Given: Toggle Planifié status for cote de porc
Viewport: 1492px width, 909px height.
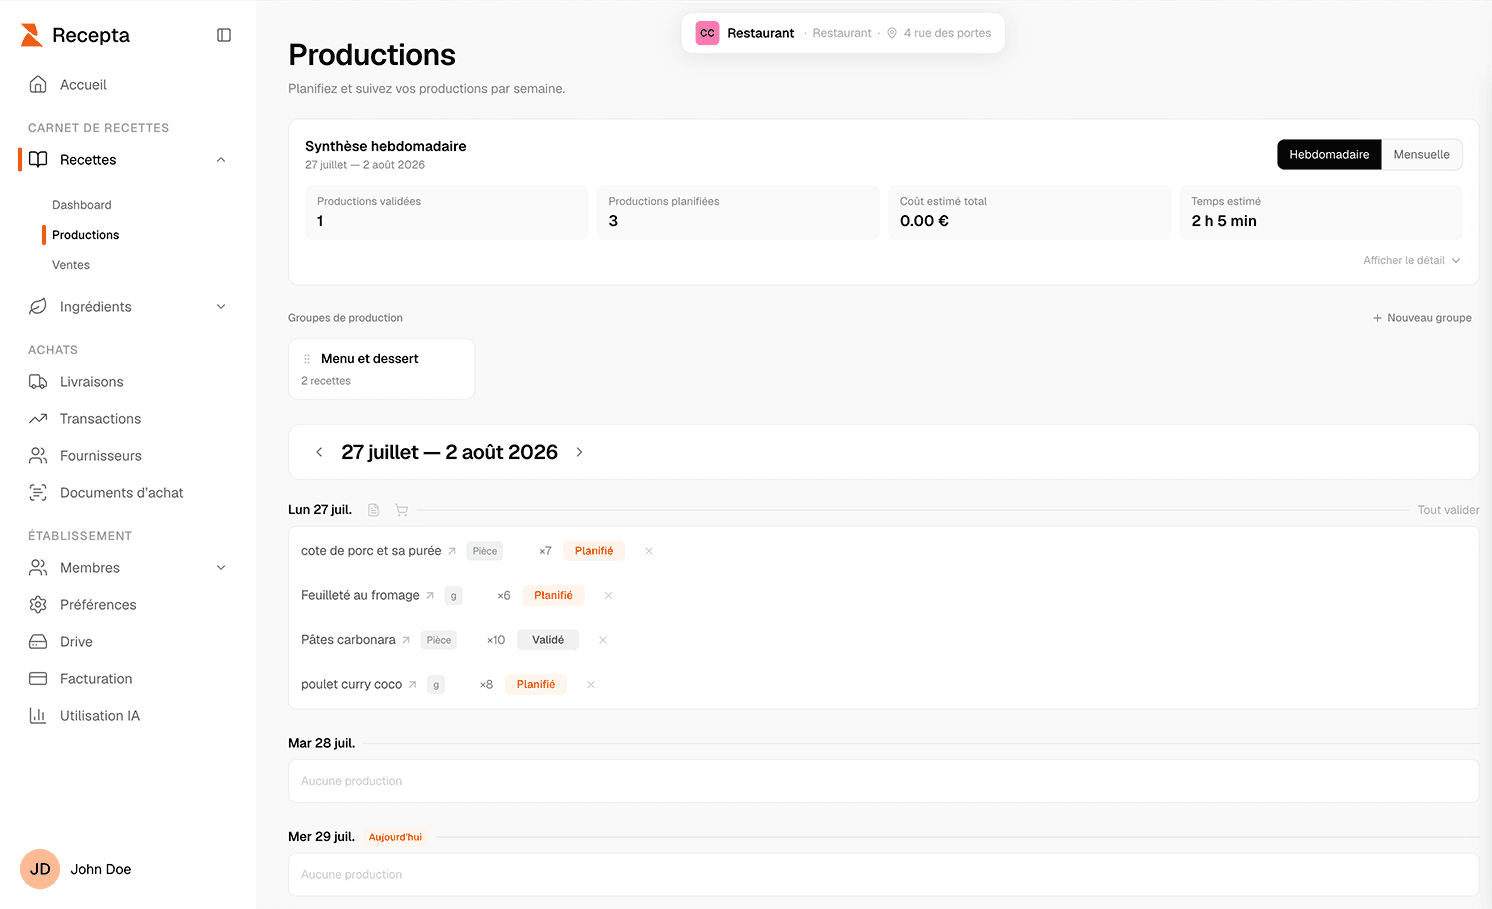Looking at the screenshot, I should point(594,551).
